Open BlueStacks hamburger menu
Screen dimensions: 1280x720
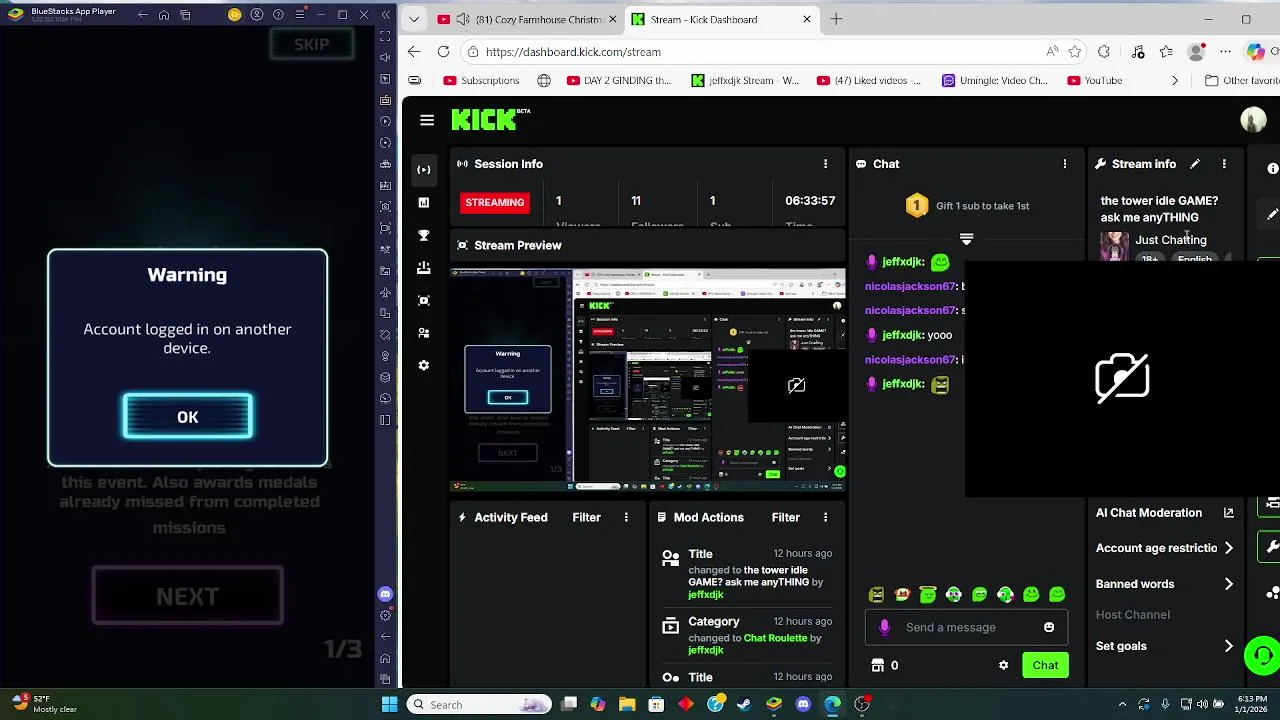pyautogui.click(x=299, y=15)
